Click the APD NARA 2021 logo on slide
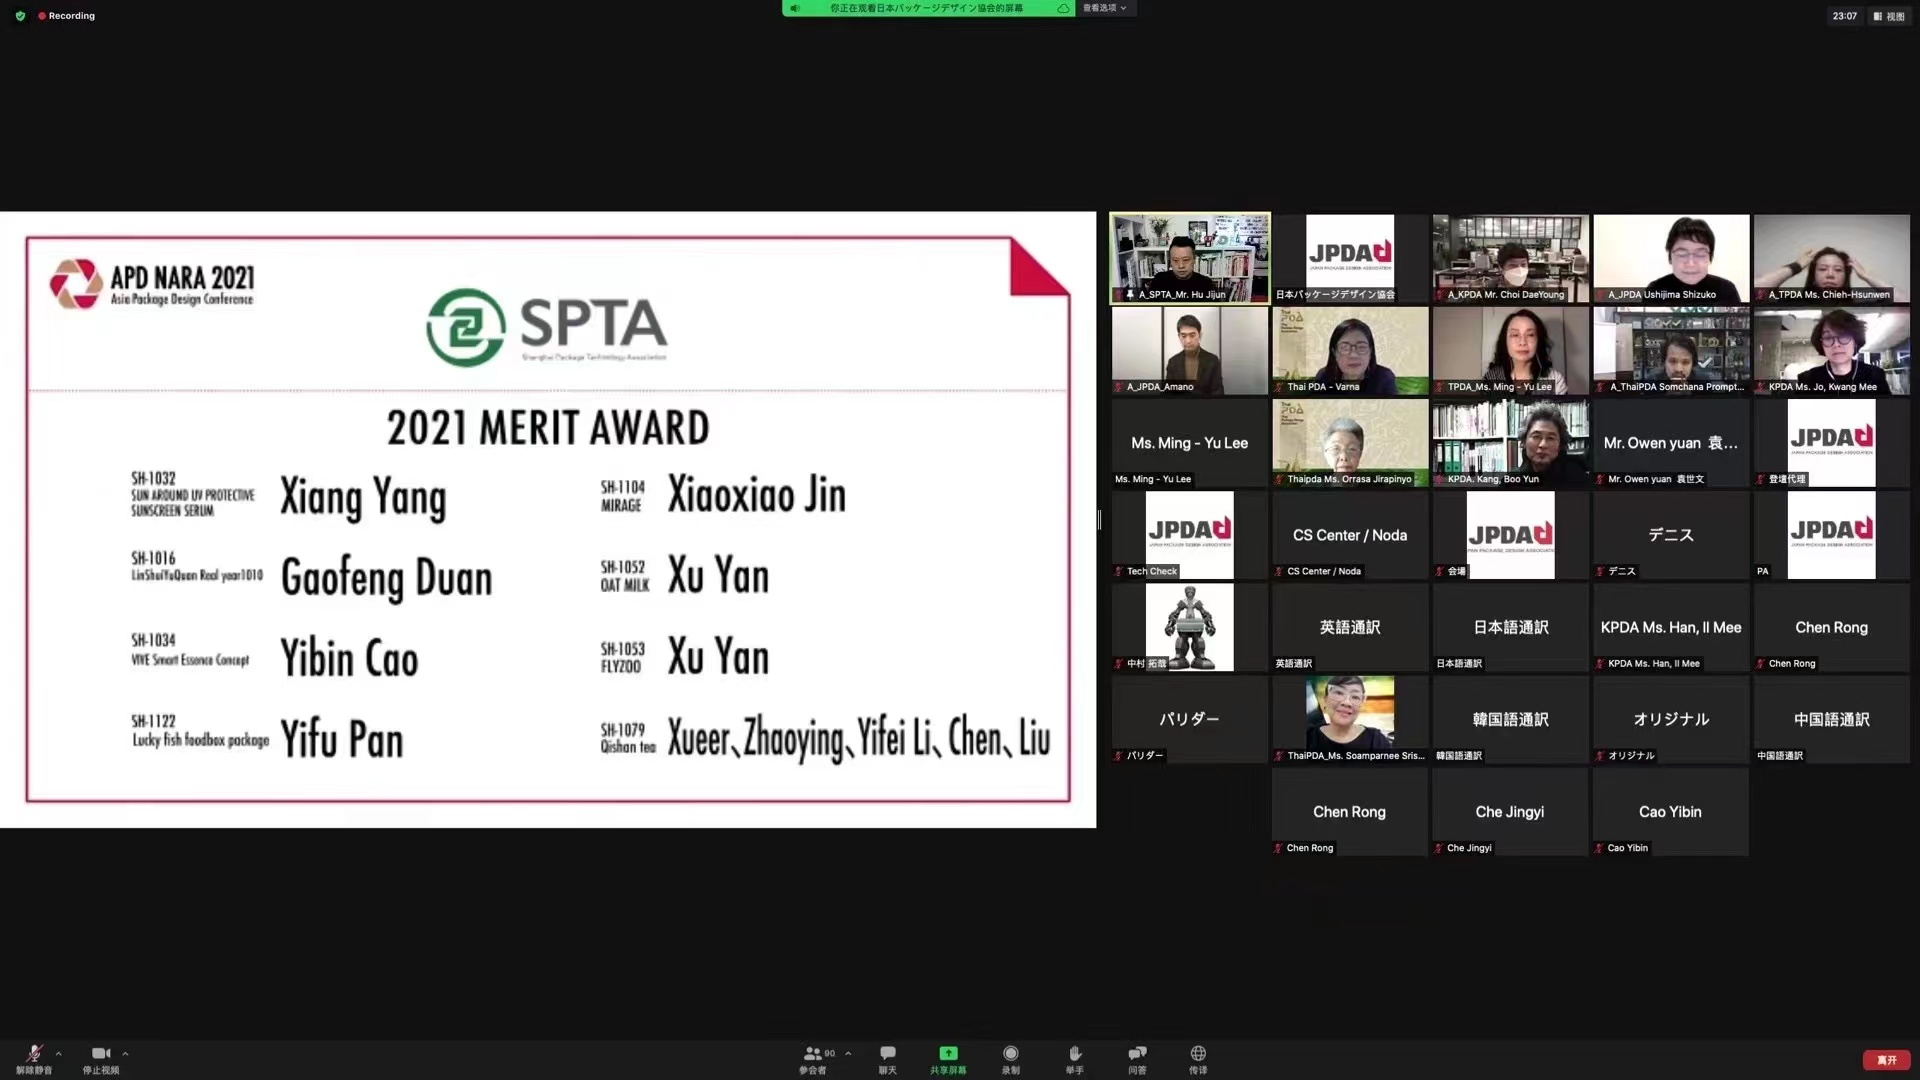 (x=152, y=284)
